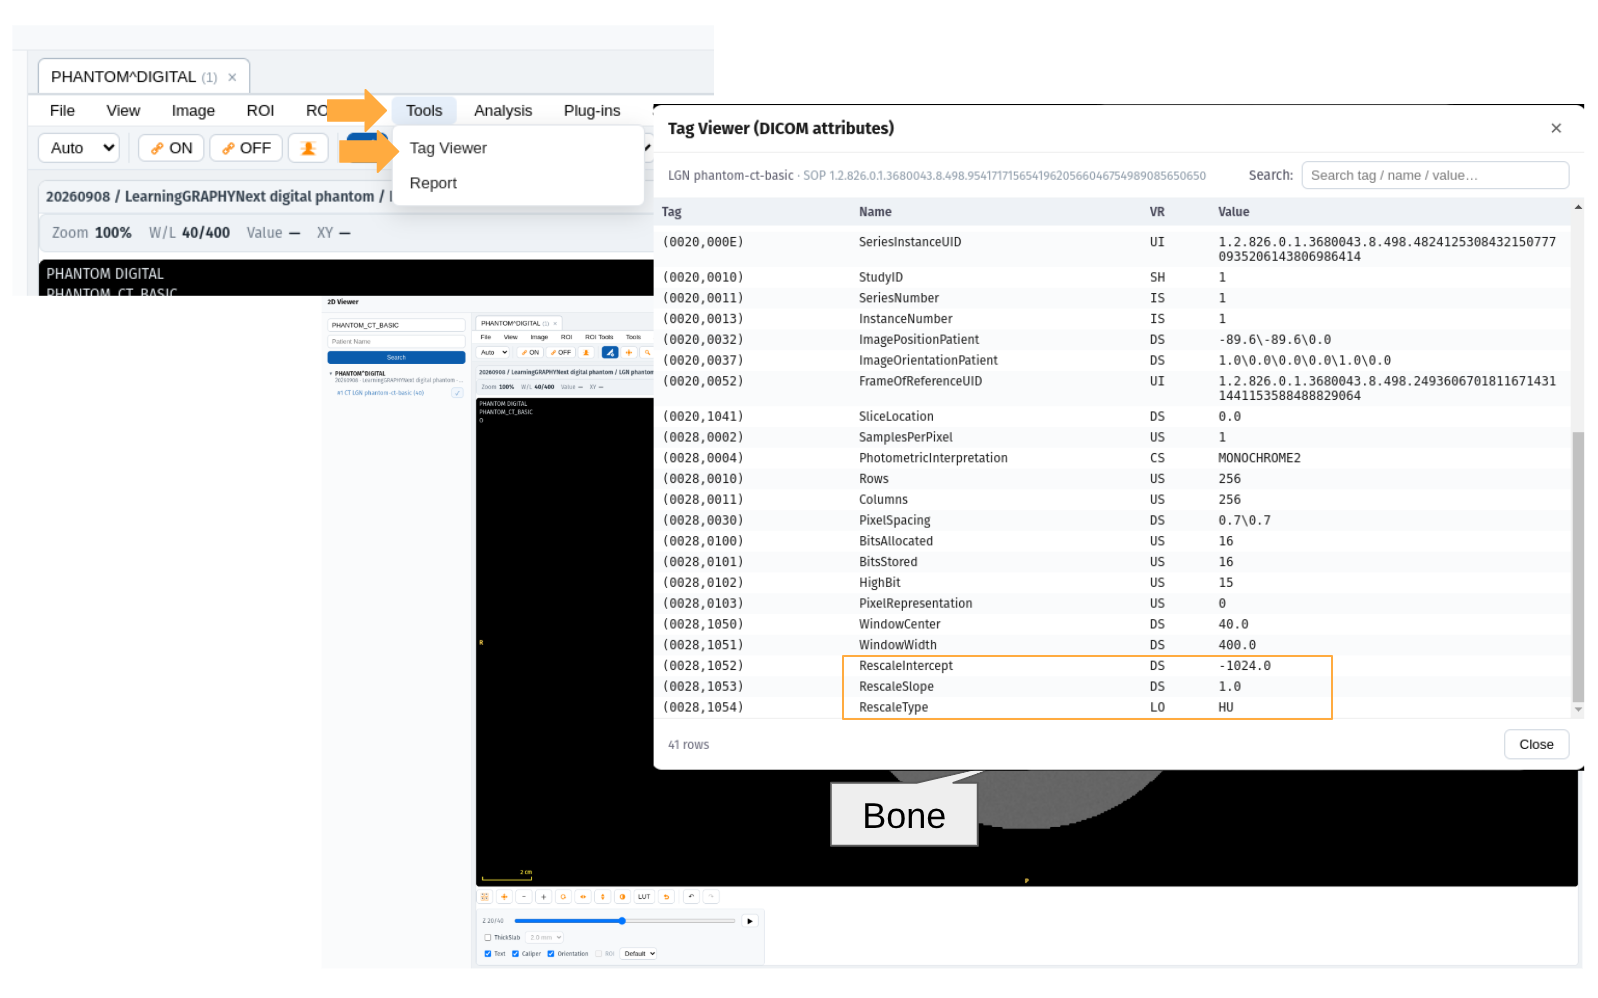Click the zoom in plus icon below image
The width and height of the screenshot is (1598, 998).
543,897
